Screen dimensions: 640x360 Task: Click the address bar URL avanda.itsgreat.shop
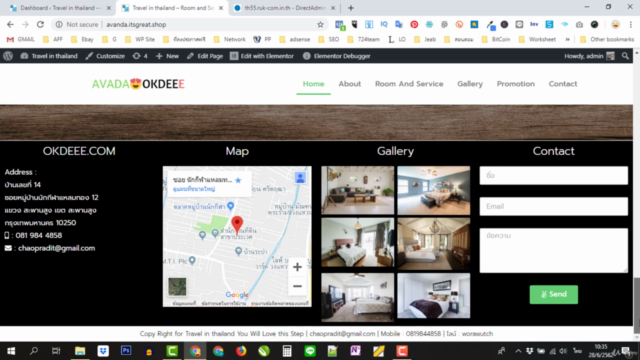coord(136,24)
